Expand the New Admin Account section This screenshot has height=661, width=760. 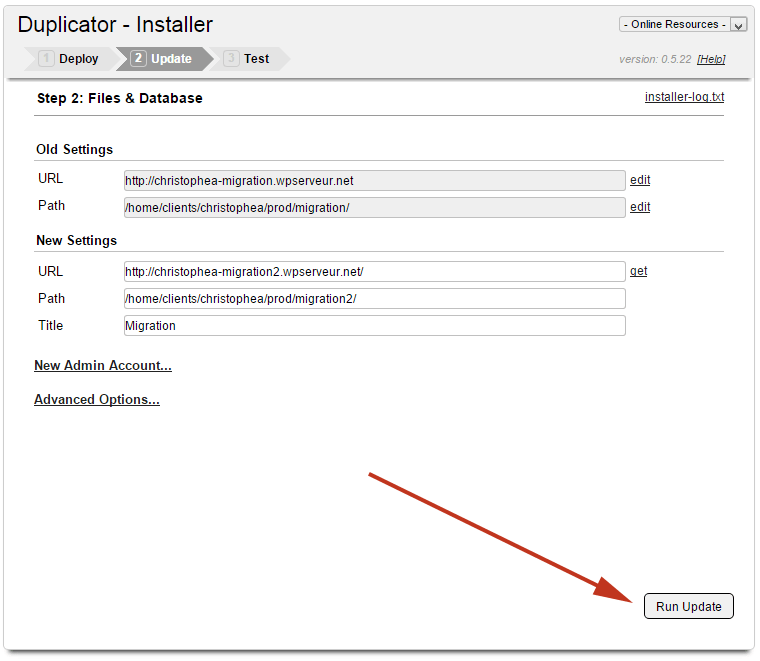[x=103, y=366]
